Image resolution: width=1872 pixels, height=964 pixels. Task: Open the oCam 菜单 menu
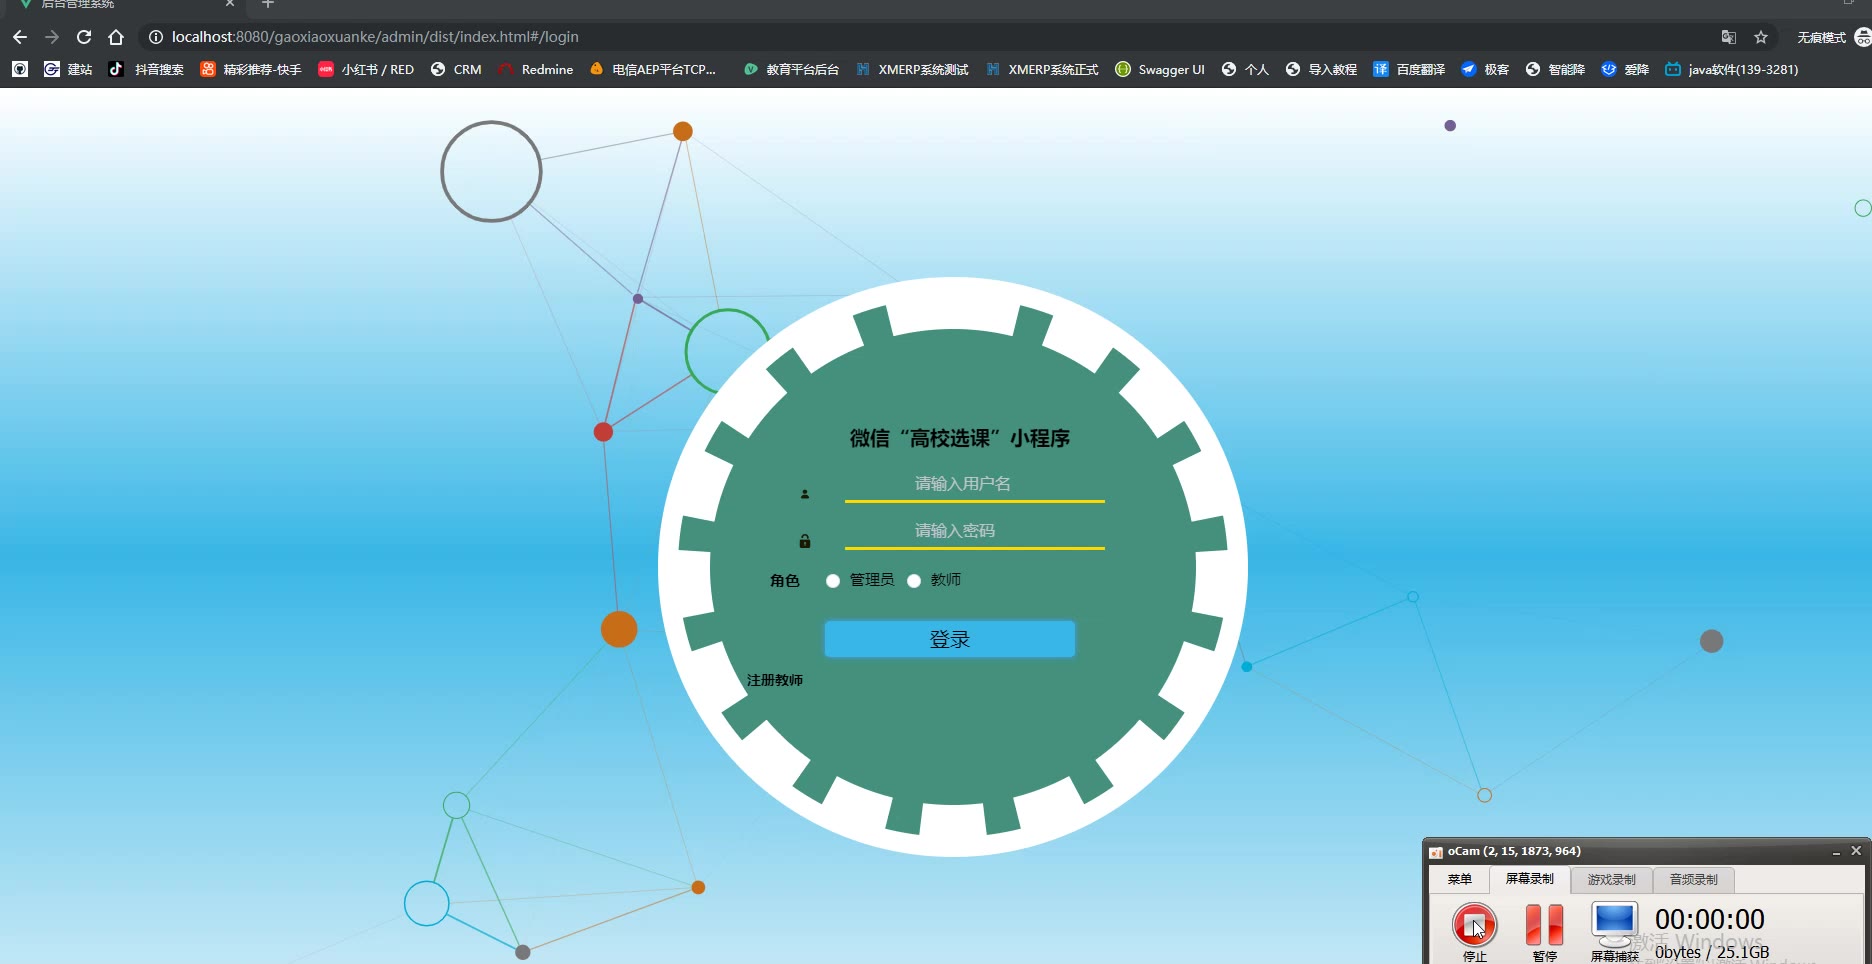[1460, 880]
